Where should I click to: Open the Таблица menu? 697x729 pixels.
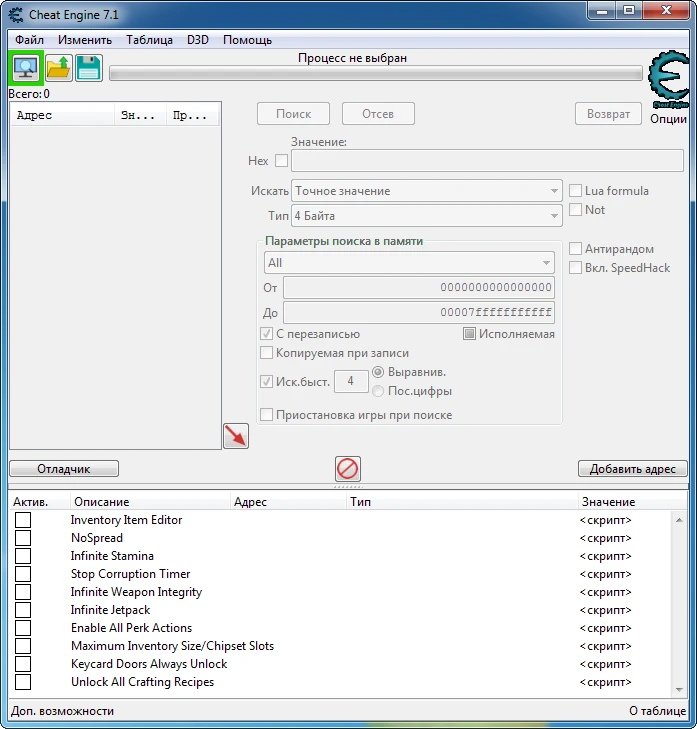[x=149, y=40]
